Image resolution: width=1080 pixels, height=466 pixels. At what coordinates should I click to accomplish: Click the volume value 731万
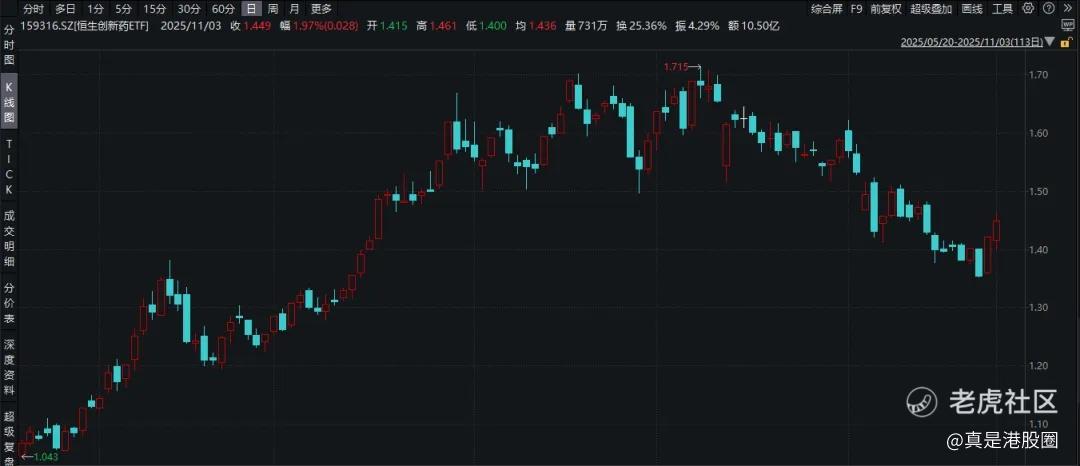593,26
